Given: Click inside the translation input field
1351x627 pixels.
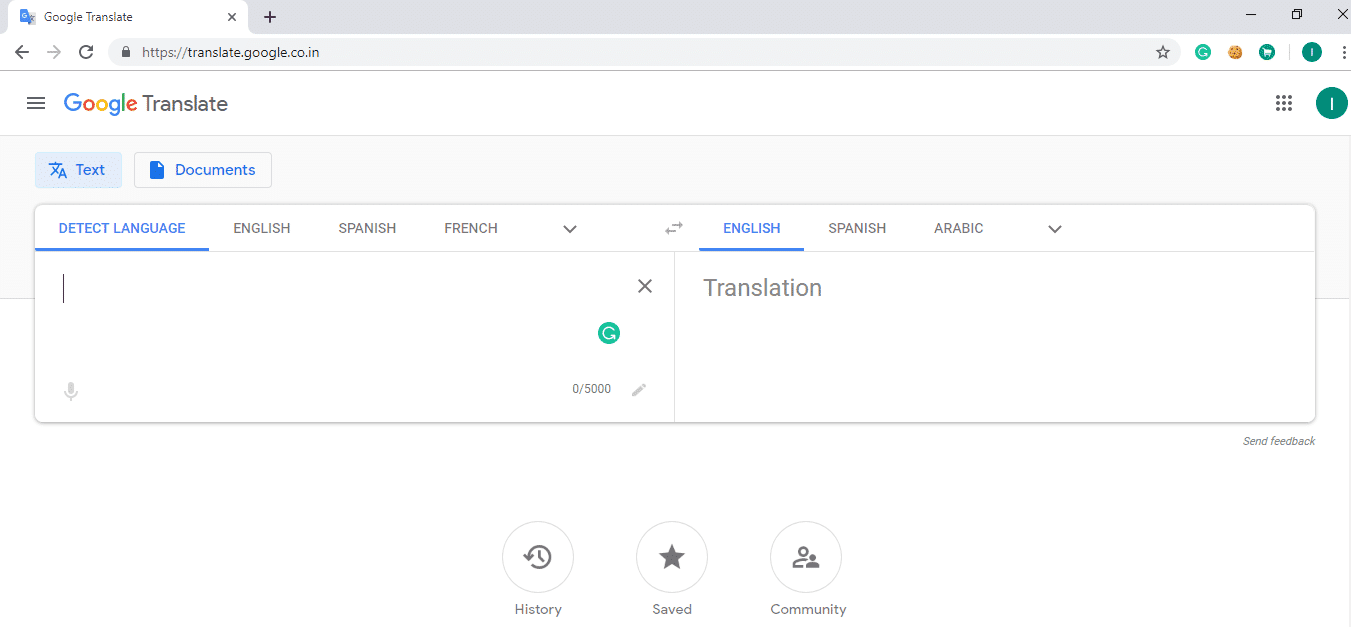Looking at the screenshot, I should (x=300, y=300).
